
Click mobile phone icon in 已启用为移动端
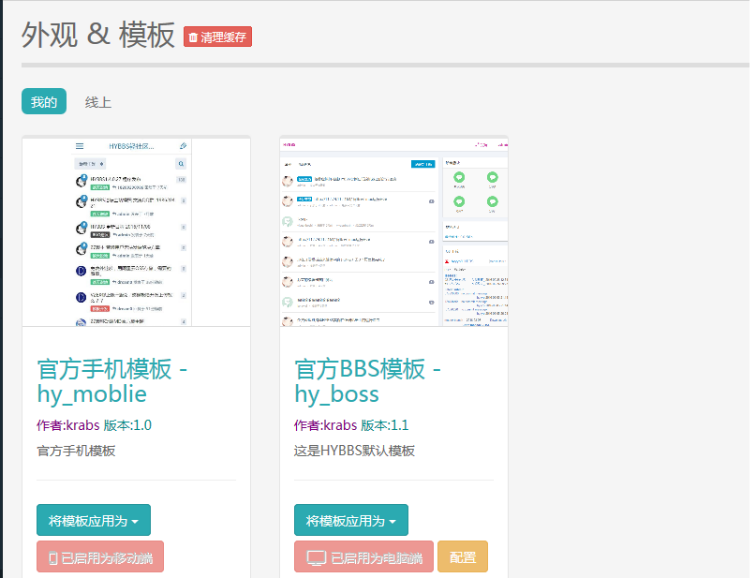tap(53, 558)
